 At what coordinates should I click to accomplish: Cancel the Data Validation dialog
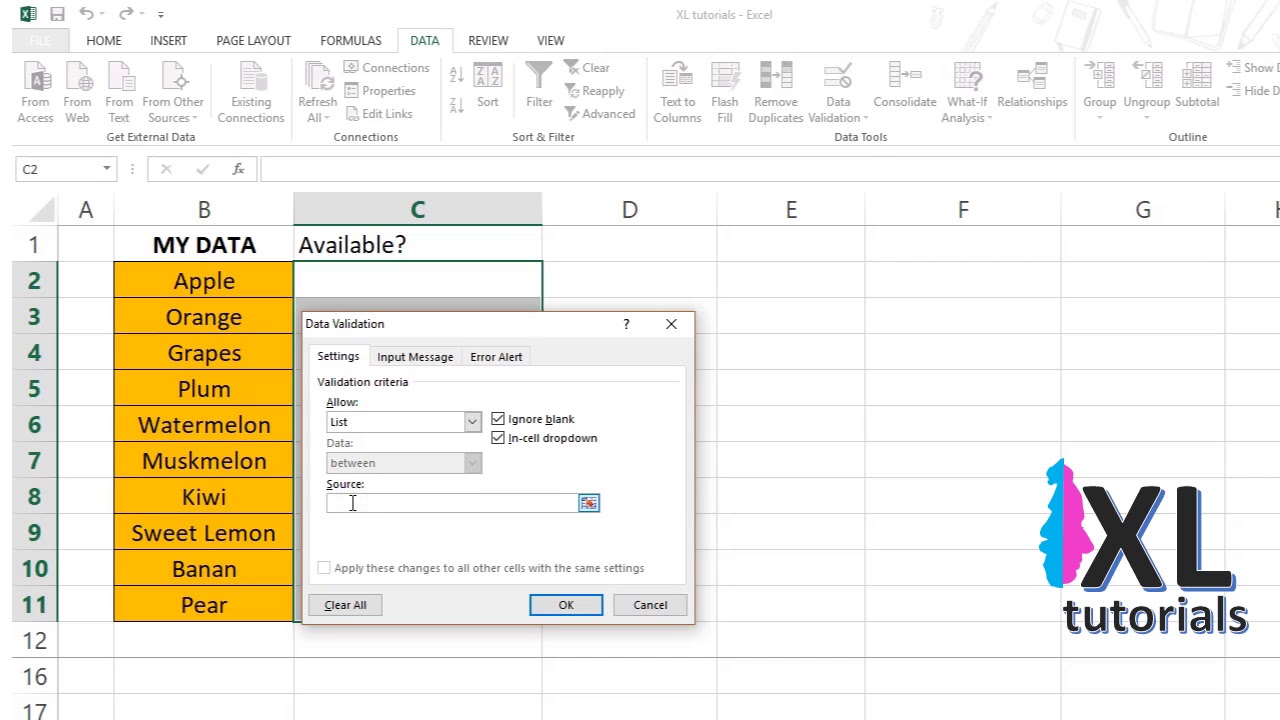[650, 605]
